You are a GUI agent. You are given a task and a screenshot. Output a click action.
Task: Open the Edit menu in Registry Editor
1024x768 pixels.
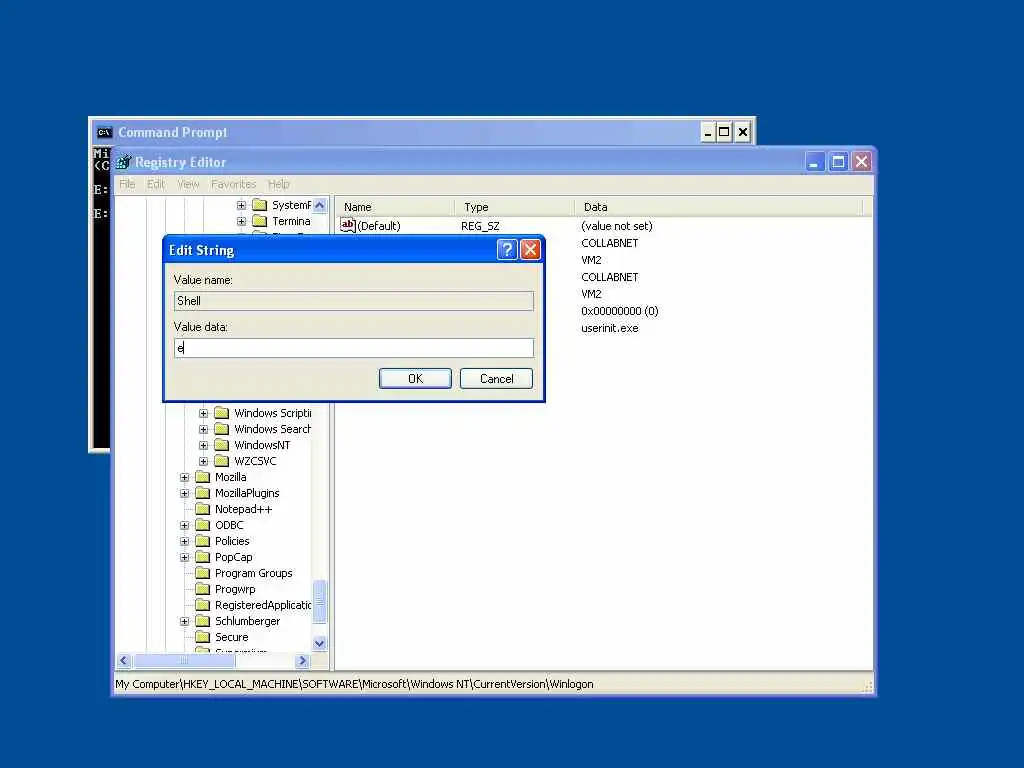click(155, 184)
